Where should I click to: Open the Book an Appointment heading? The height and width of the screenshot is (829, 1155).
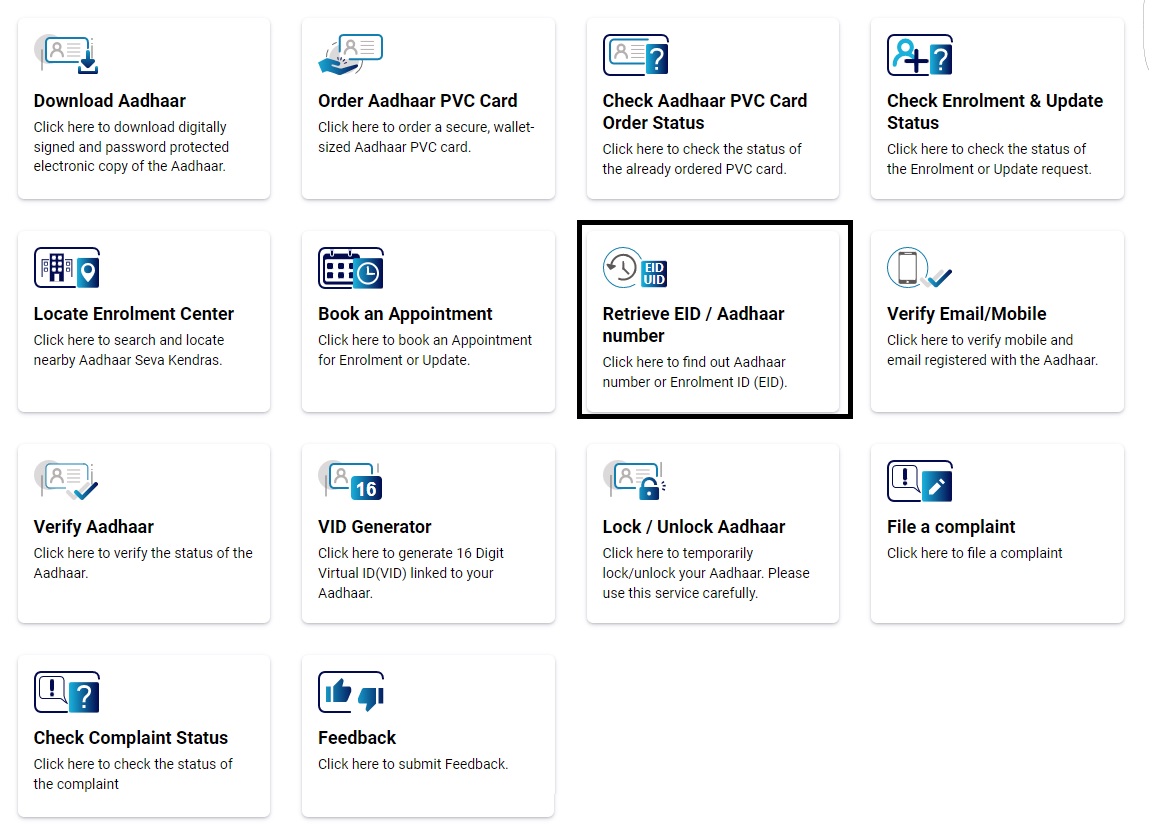pos(405,314)
